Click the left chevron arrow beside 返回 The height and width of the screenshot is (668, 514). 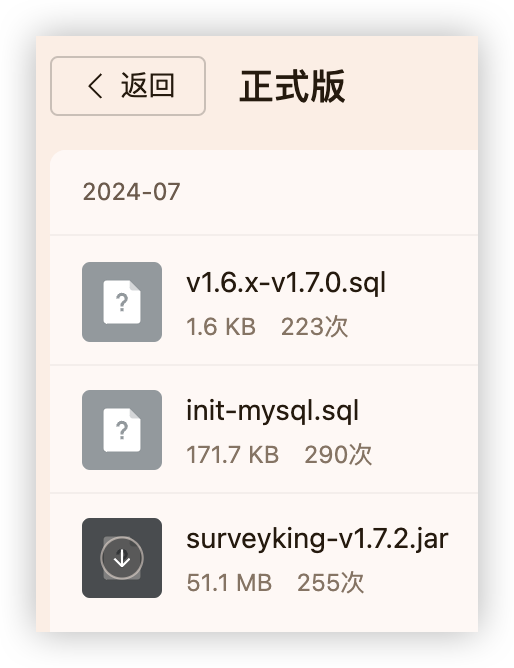point(95,86)
